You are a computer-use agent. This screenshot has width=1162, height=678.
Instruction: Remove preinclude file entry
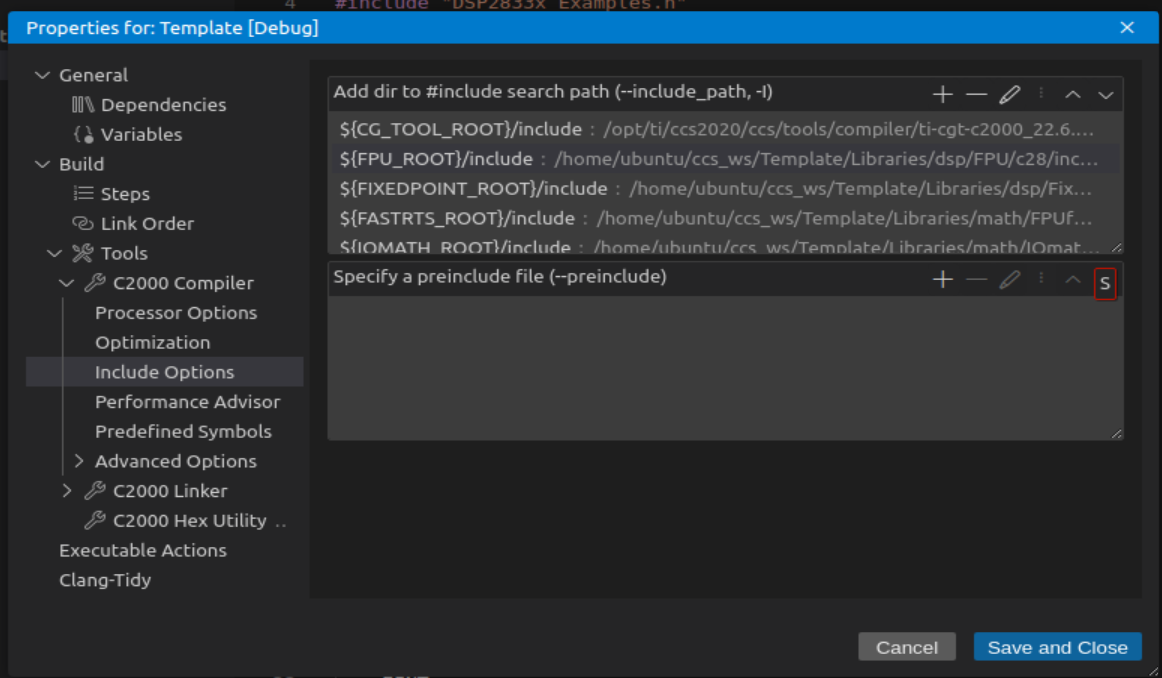click(976, 279)
